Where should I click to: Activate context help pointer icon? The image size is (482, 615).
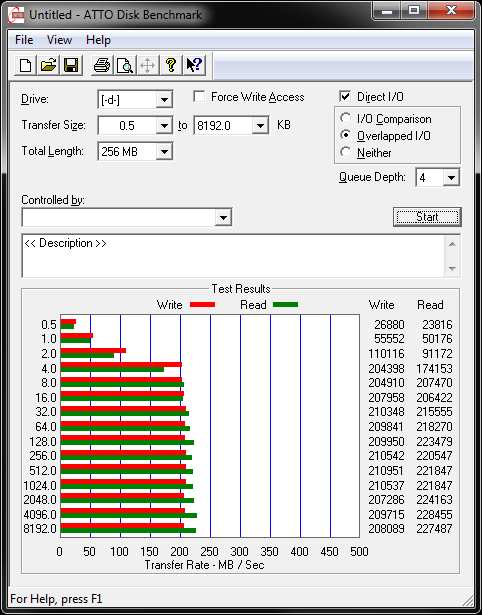(x=194, y=65)
